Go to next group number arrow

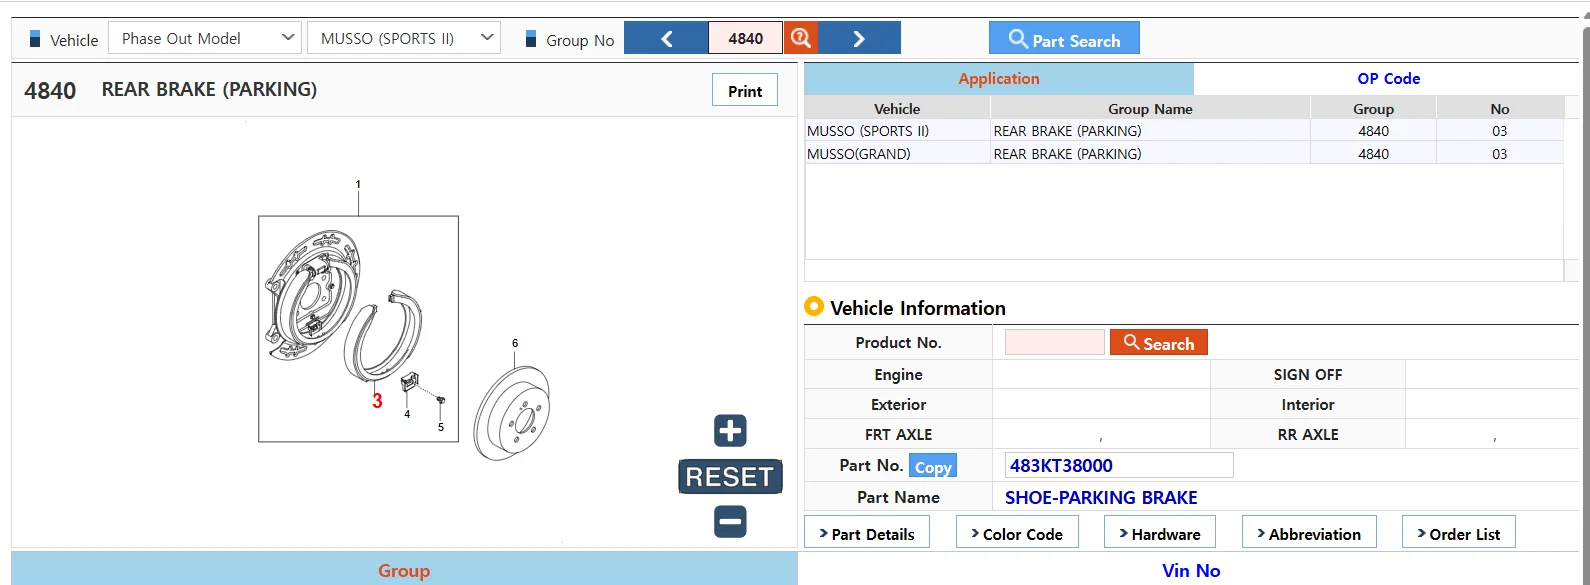click(859, 38)
